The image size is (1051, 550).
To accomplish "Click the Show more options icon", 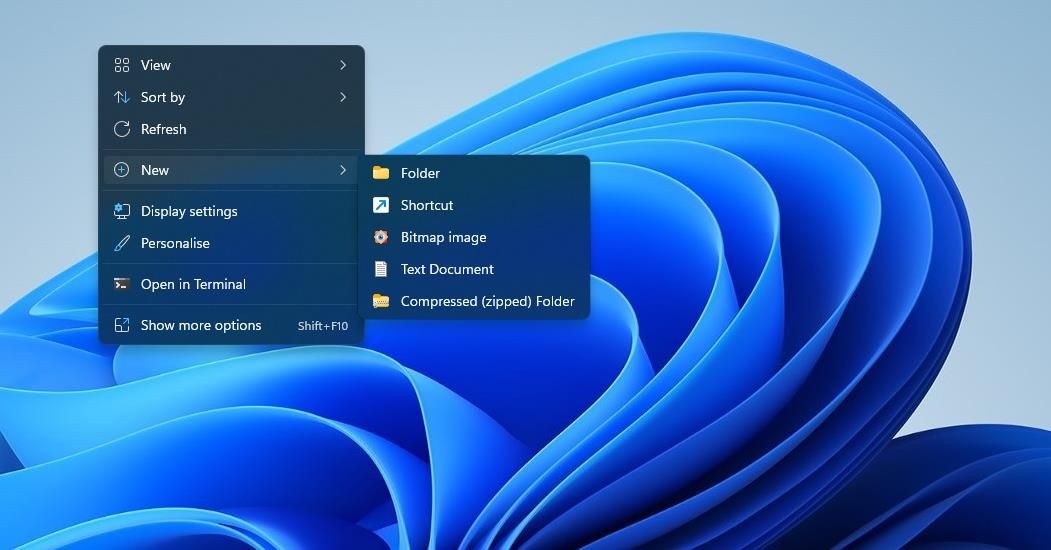I will 121,325.
